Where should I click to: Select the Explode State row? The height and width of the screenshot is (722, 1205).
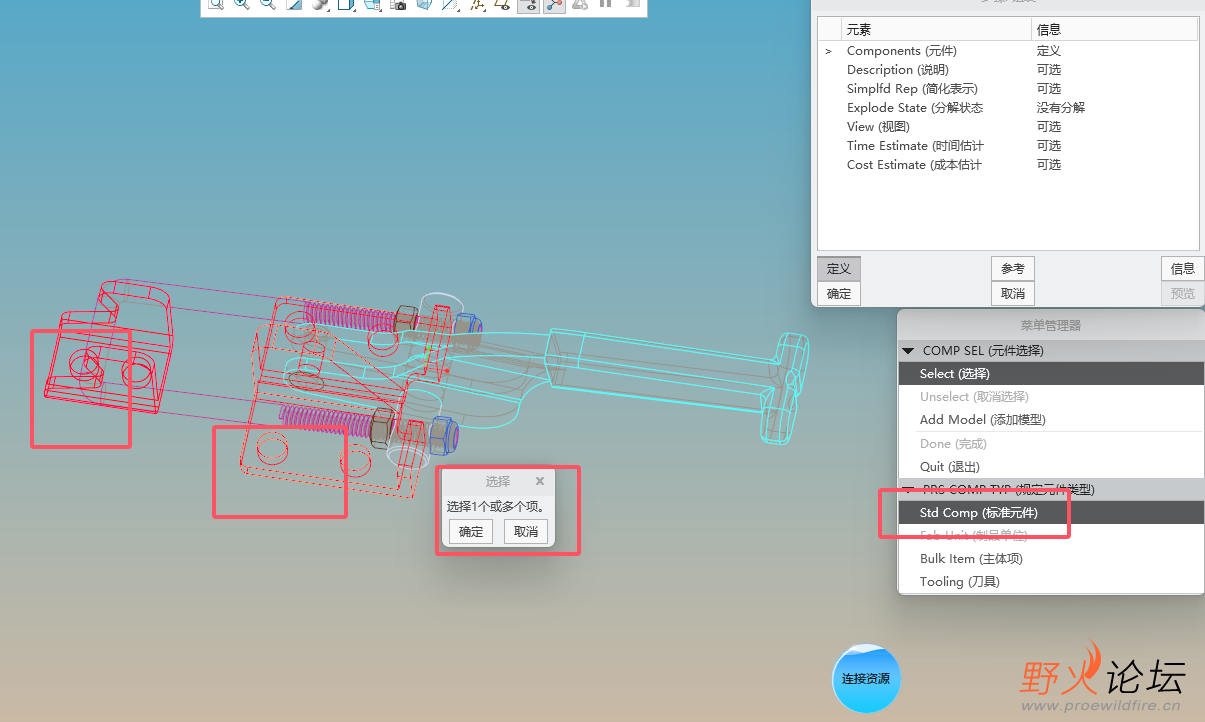click(1008, 108)
